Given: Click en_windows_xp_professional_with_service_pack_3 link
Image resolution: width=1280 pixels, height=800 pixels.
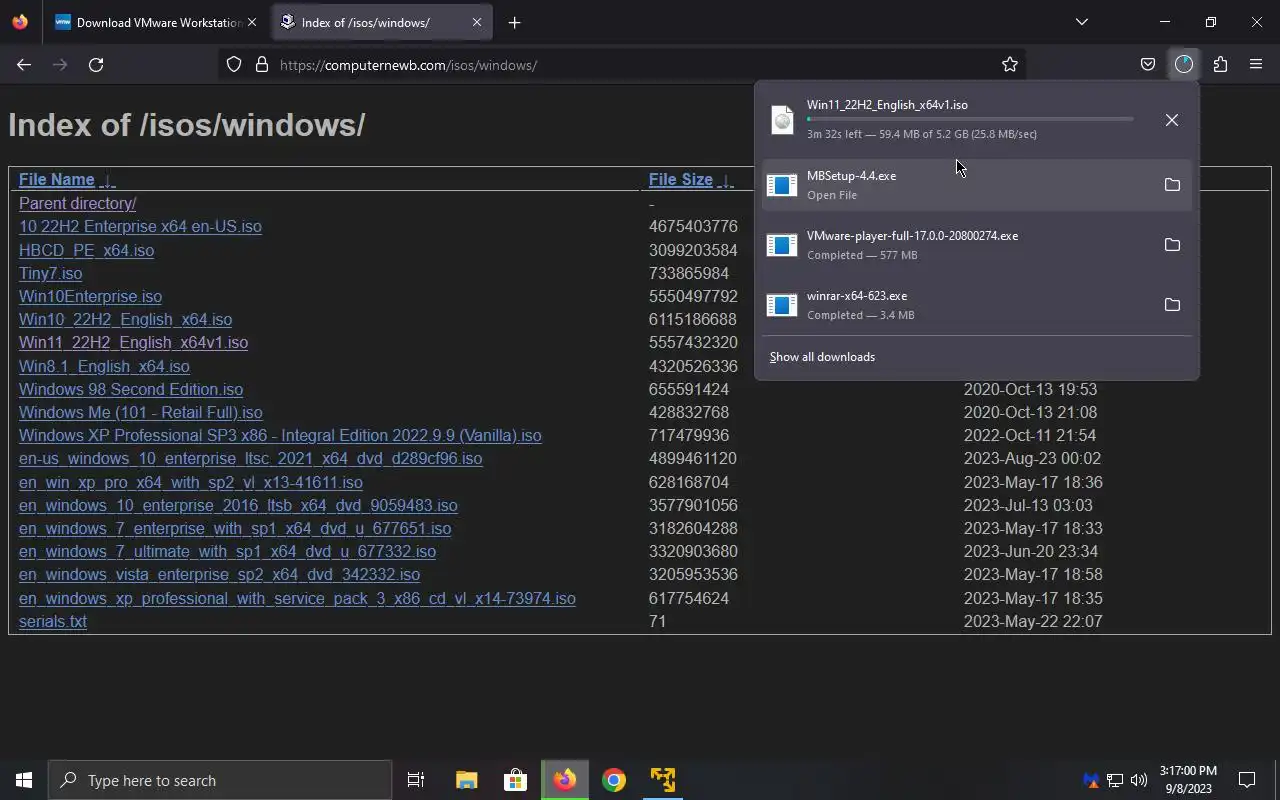Looking at the screenshot, I should tap(297, 598).
